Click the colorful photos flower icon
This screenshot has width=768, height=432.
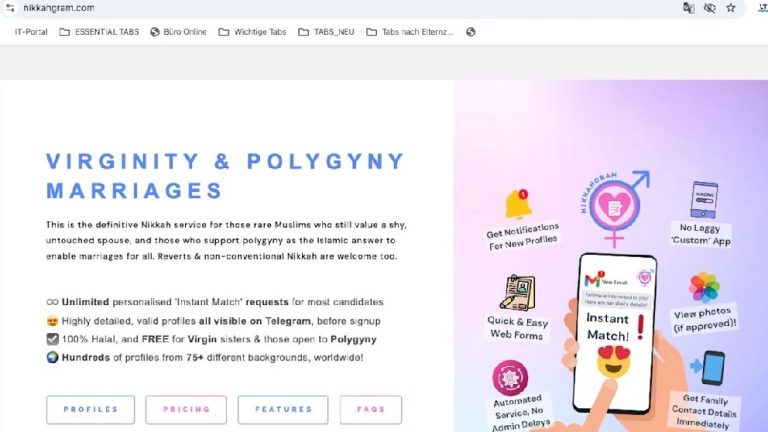pos(704,287)
